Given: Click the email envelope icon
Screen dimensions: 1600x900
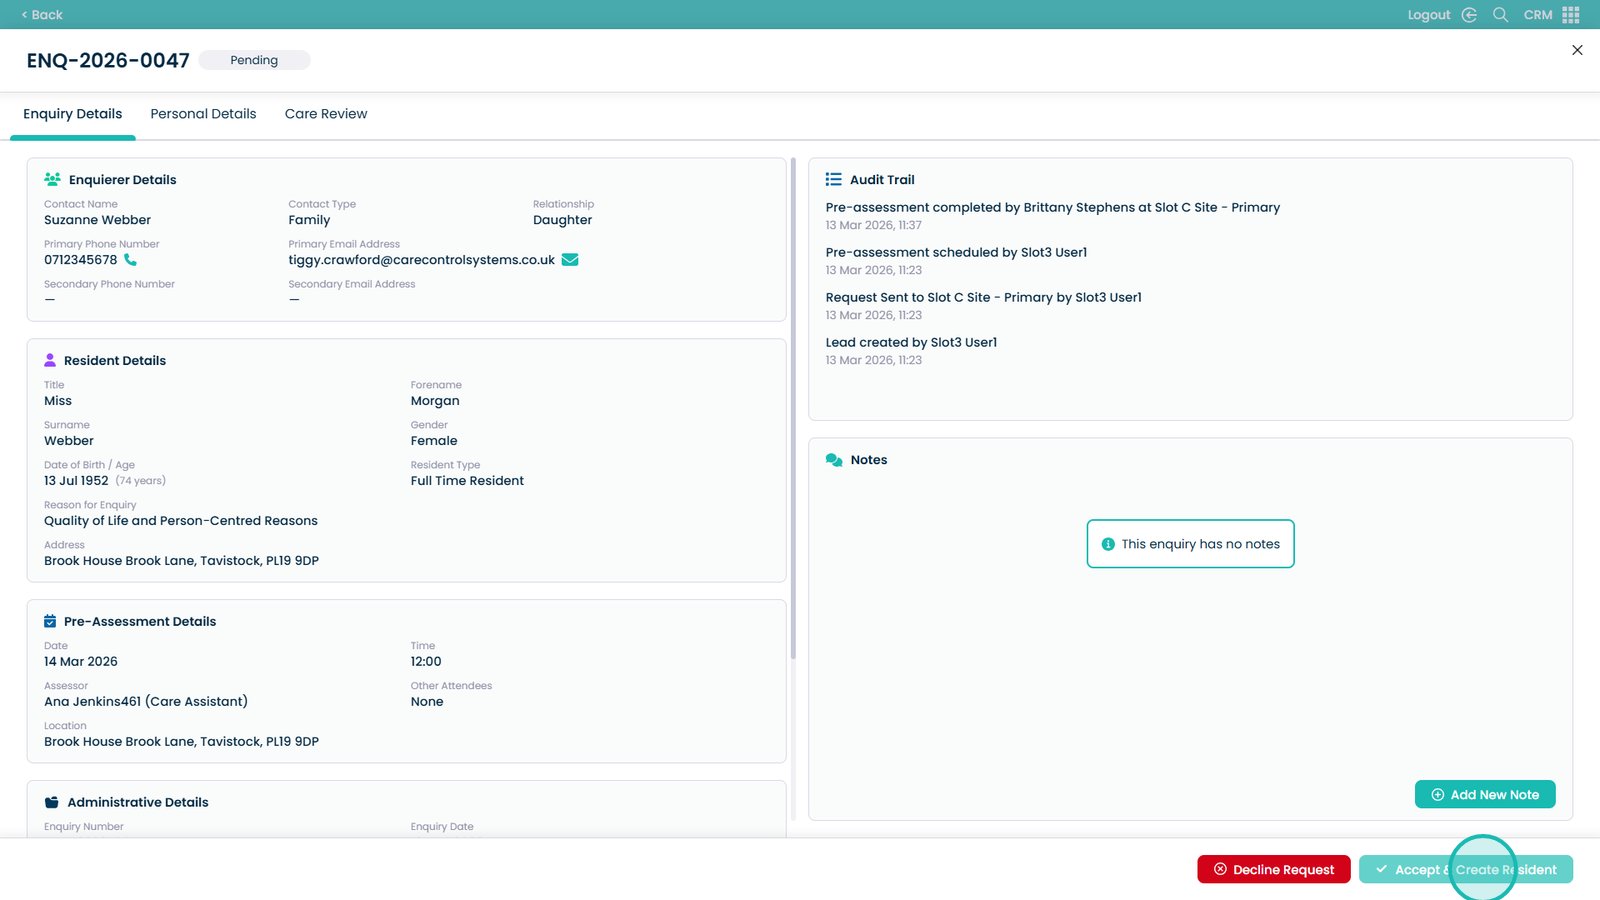Looking at the screenshot, I should [x=570, y=260].
